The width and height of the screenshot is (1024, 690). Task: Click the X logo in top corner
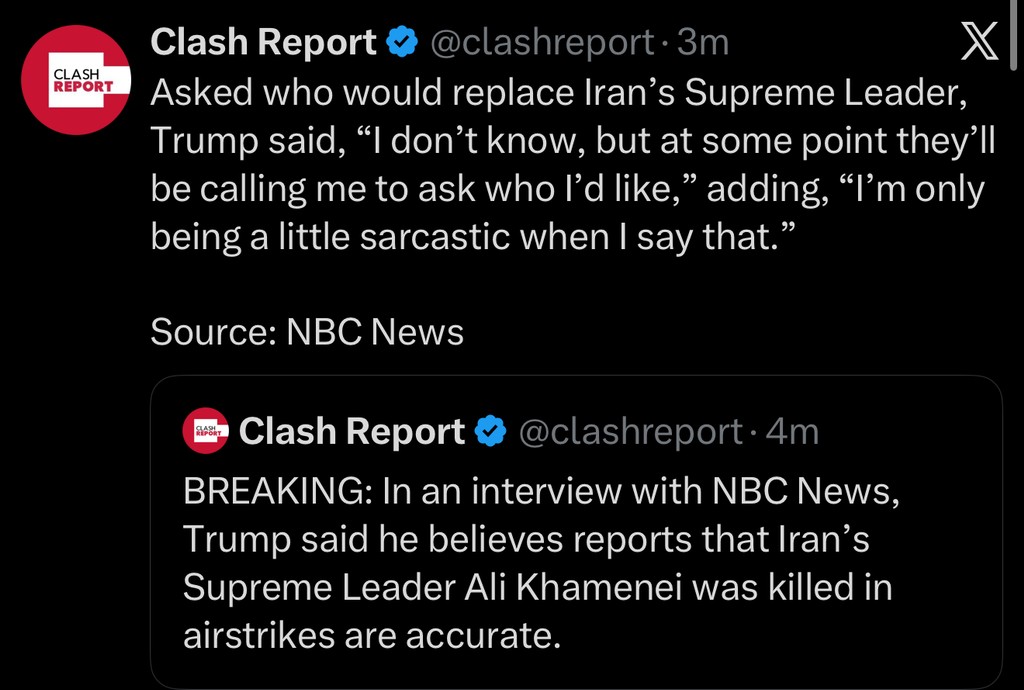coord(979,41)
